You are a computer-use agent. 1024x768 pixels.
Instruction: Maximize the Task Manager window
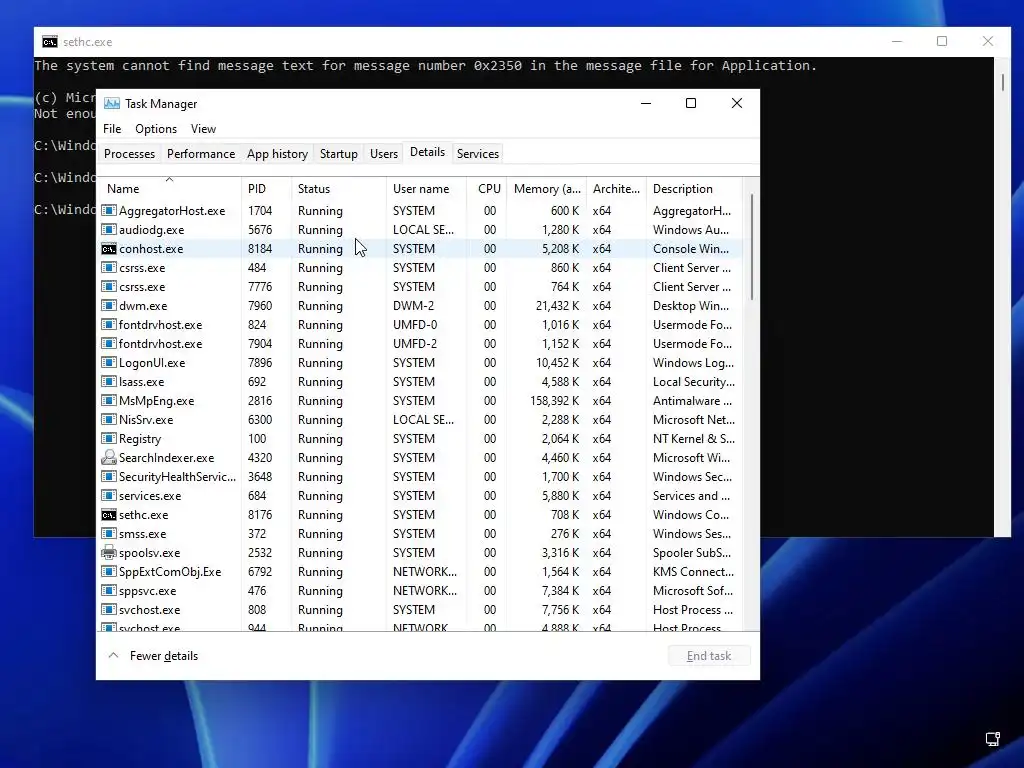pyautogui.click(x=691, y=103)
